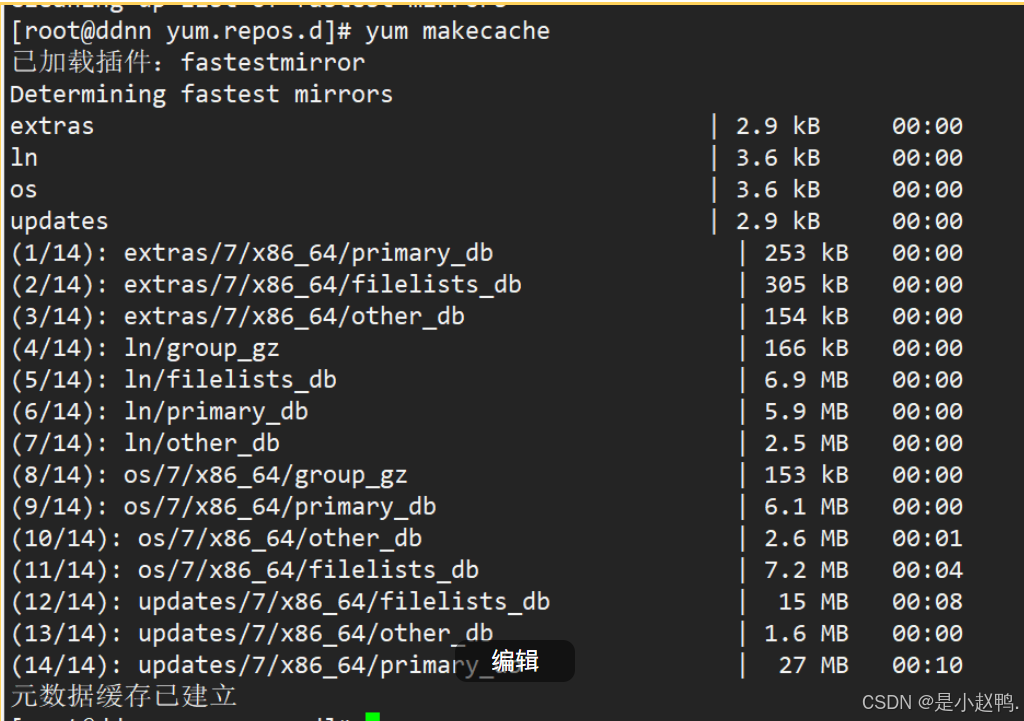The width and height of the screenshot is (1024, 721).
Task: Click the [root@ddnn yum.repos.d]# prompt
Action: tap(182, 31)
